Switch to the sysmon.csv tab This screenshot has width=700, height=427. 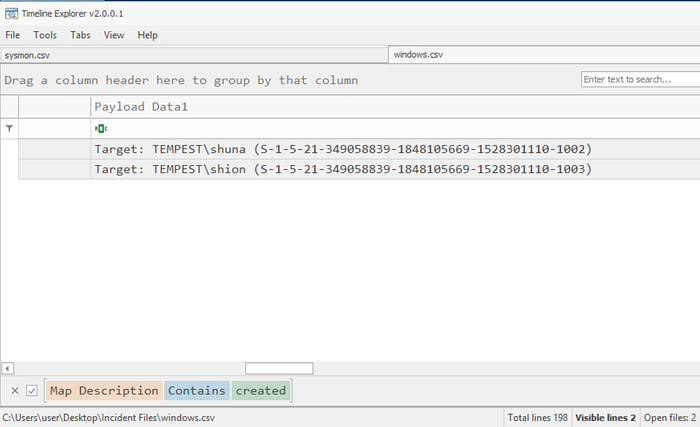[x=194, y=55]
